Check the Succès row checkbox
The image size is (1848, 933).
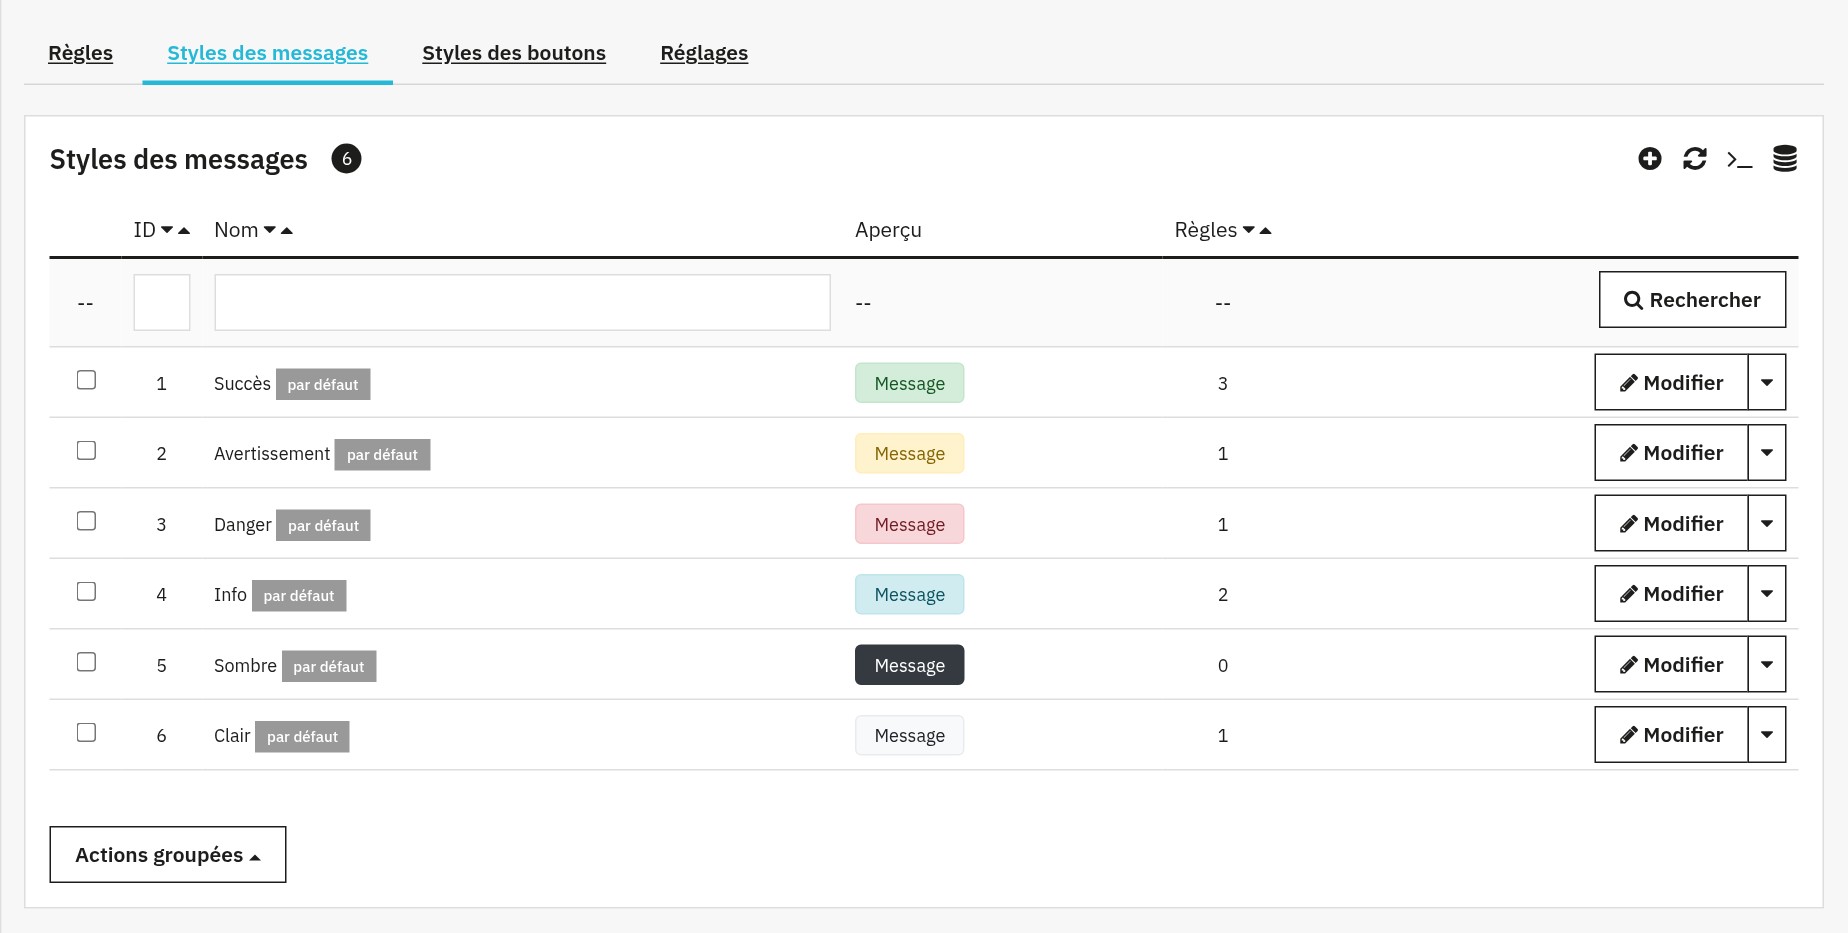[87, 380]
